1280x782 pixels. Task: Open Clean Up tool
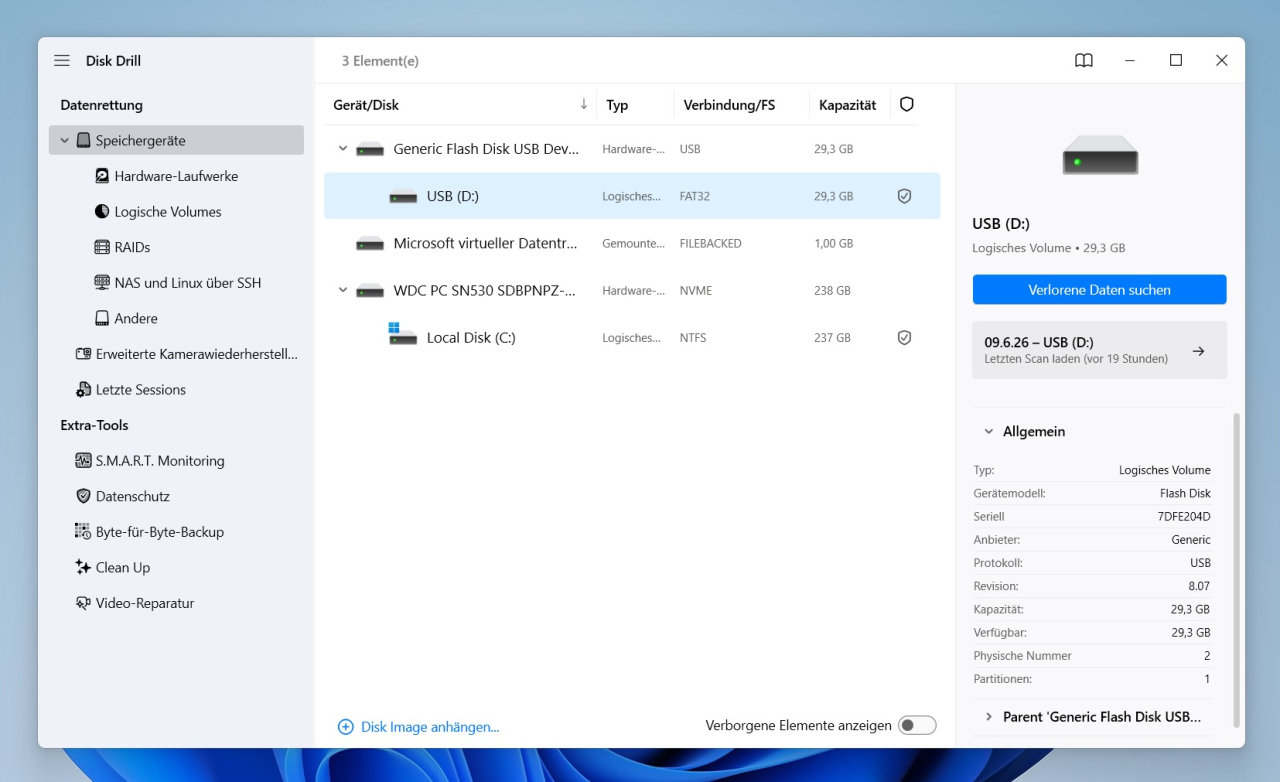(123, 567)
